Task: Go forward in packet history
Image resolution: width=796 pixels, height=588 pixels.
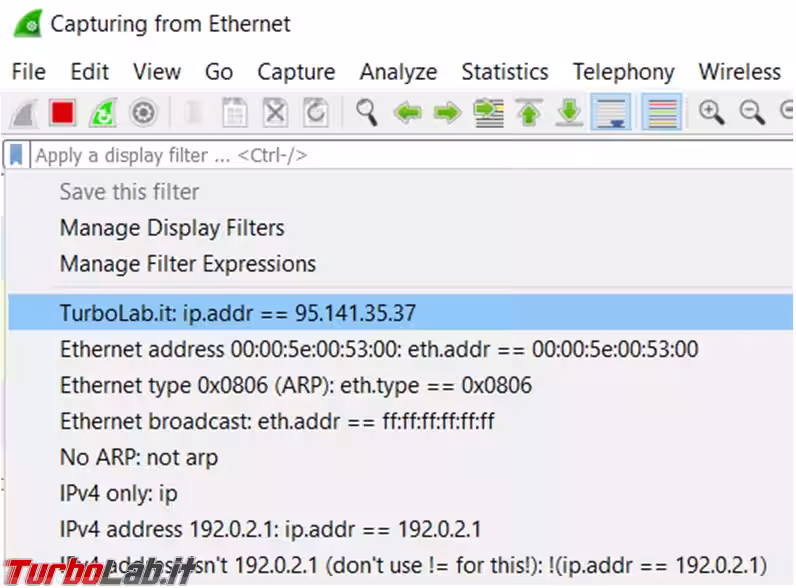Action: (447, 113)
